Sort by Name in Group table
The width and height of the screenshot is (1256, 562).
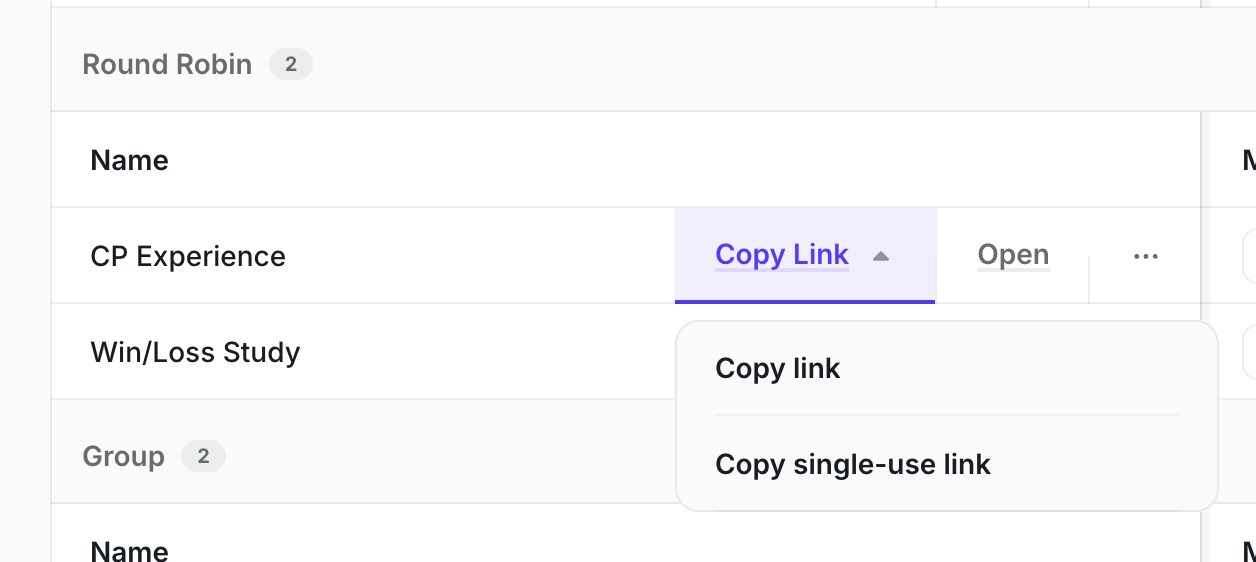130,550
